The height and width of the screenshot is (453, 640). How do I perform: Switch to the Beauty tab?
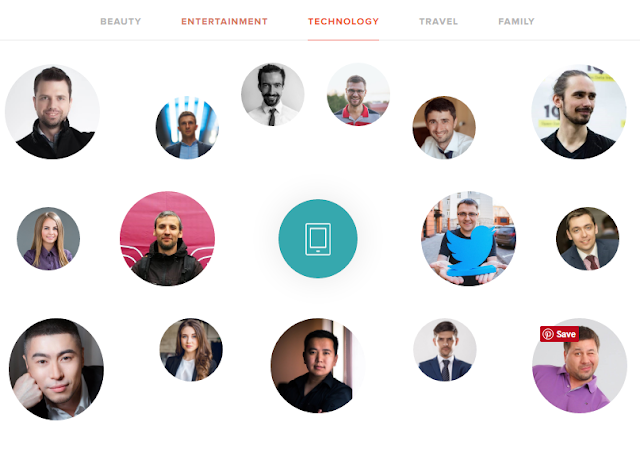click(x=120, y=21)
